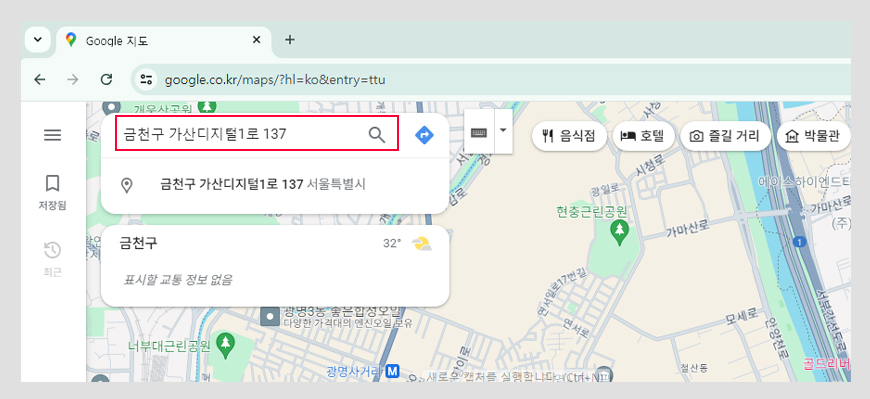Click the location pin suggestion icon
The height and width of the screenshot is (399, 870).
pos(127,185)
